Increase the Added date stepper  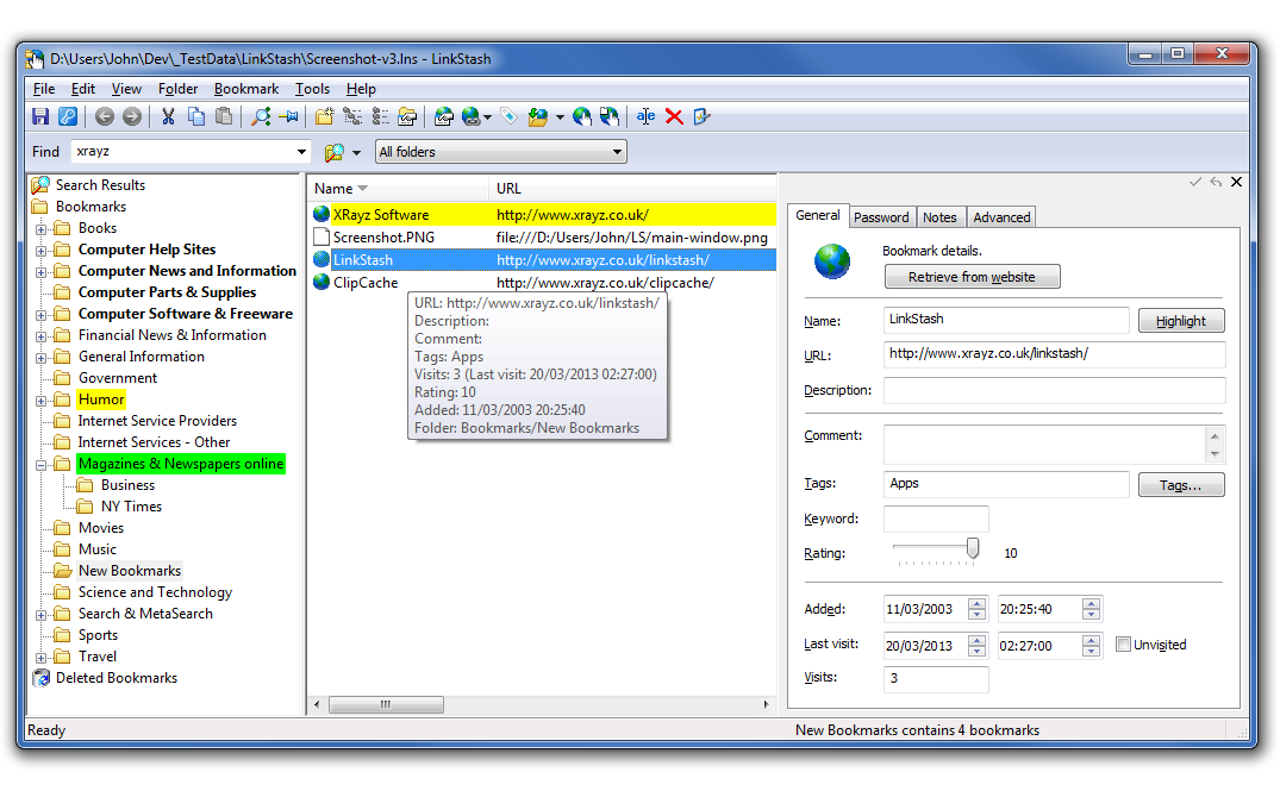(977, 603)
